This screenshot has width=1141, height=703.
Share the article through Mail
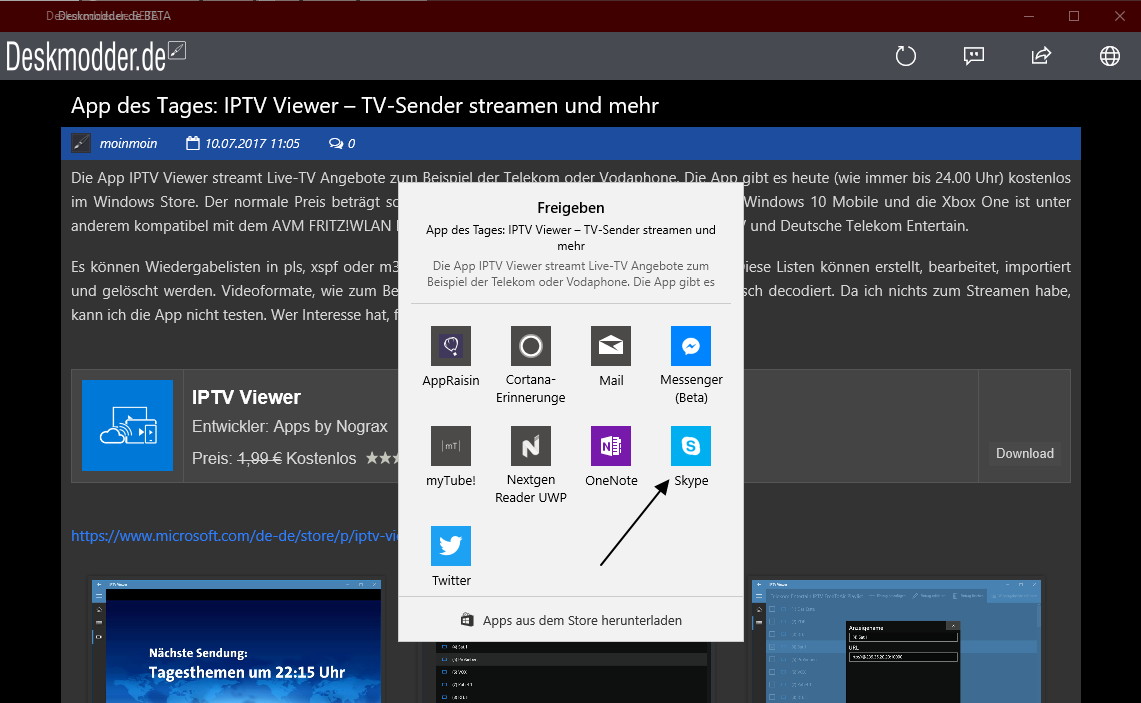click(611, 346)
